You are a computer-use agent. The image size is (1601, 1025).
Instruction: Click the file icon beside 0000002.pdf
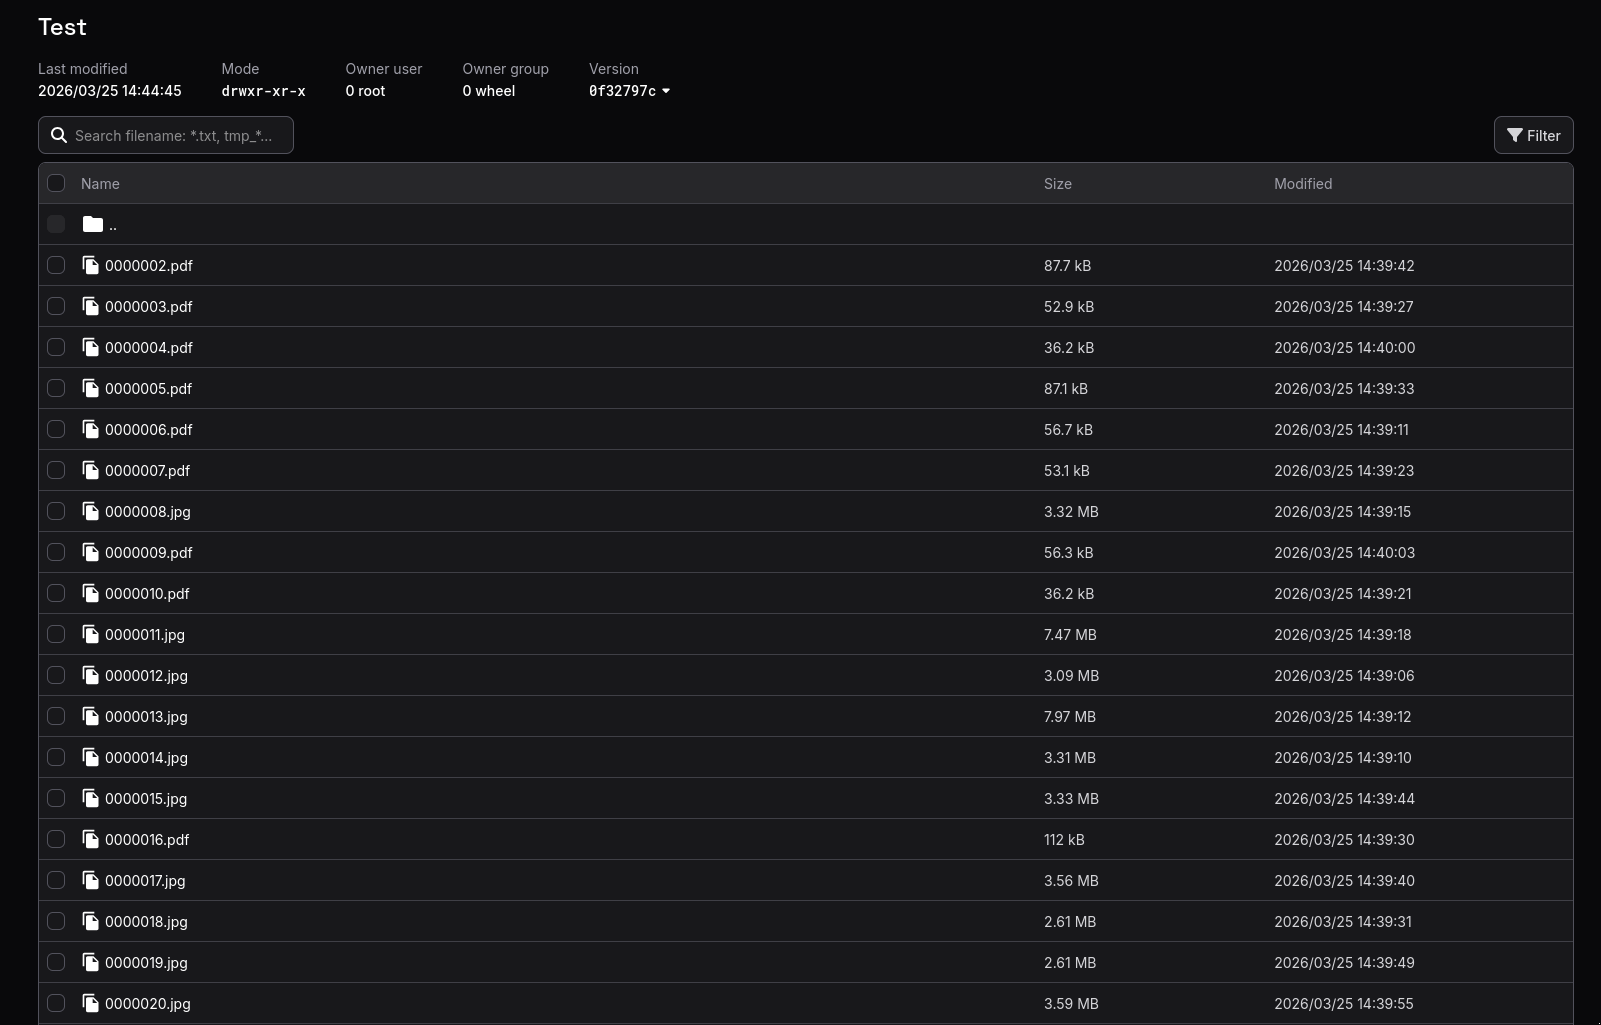pos(91,265)
